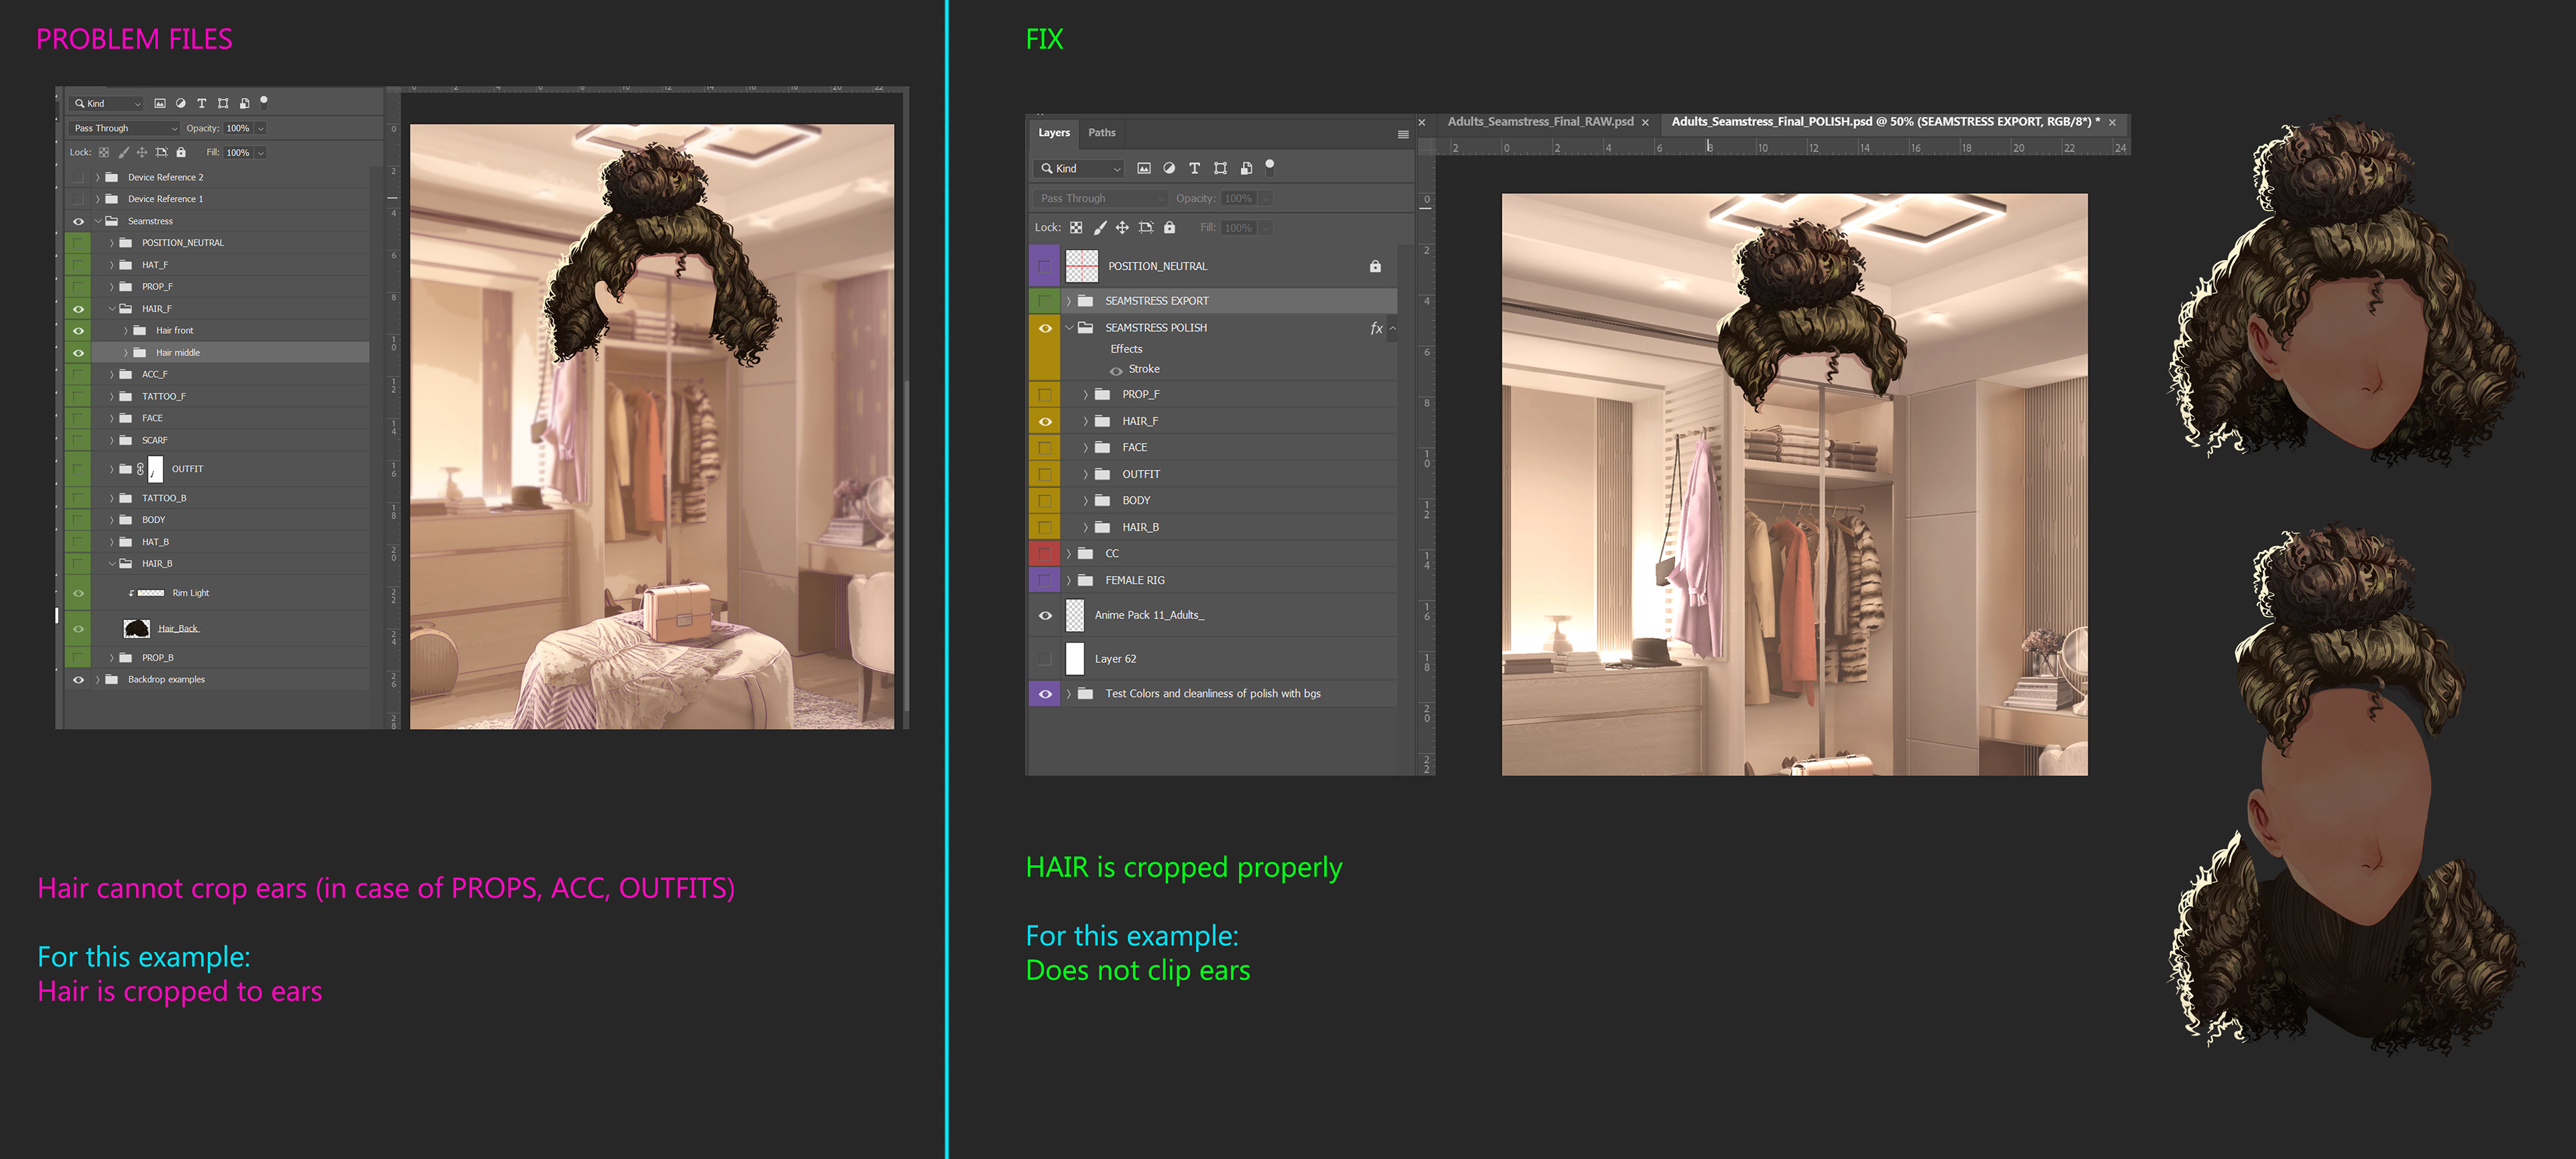Hide the SEAMSTRESS POLISH group
The image size is (2576, 1159).
click(1045, 328)
